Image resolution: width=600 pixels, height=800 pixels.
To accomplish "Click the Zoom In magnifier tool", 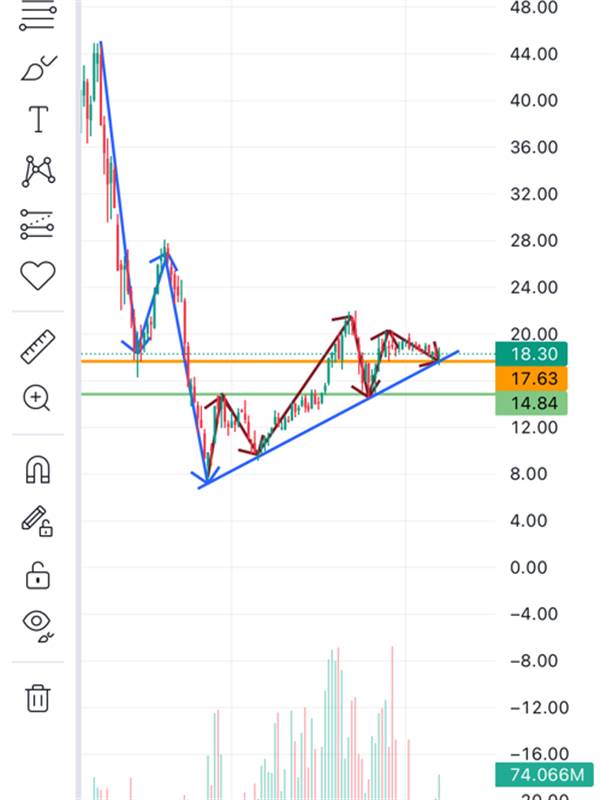I will point(37,398).
